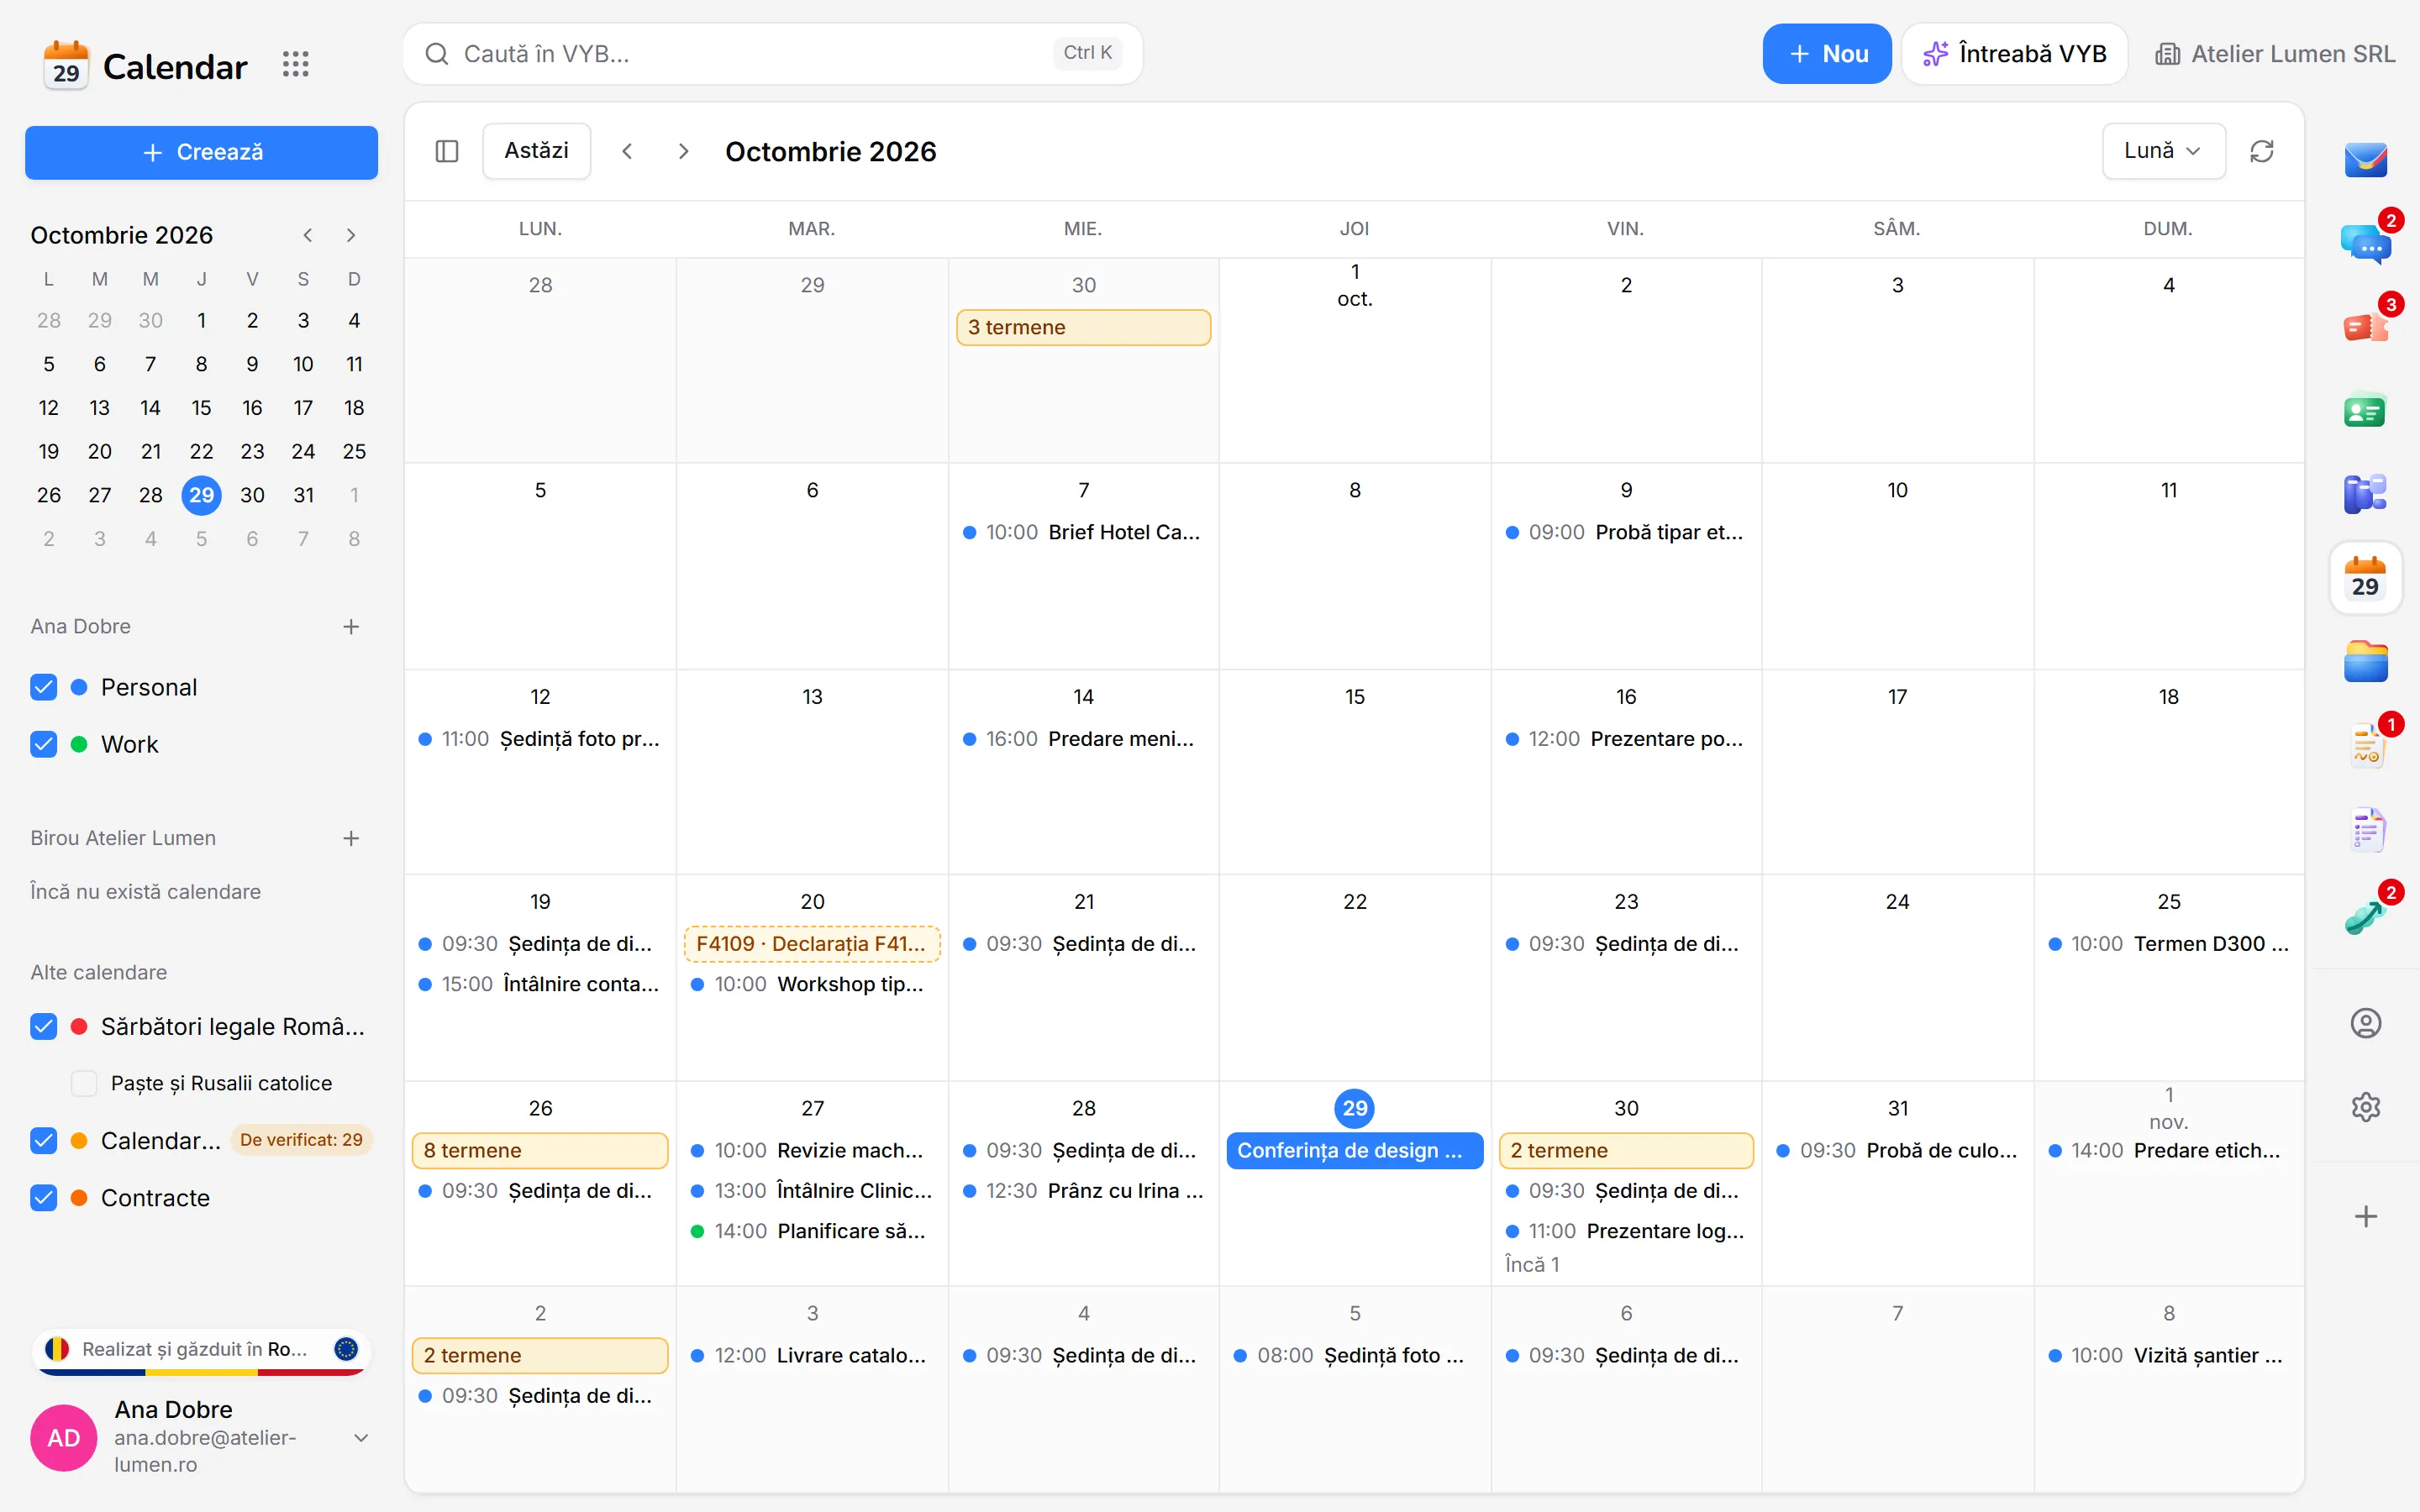Open the green contacts card app icon
The height and width of the screenshot is (1512, 2420).
pos(2365,410)
